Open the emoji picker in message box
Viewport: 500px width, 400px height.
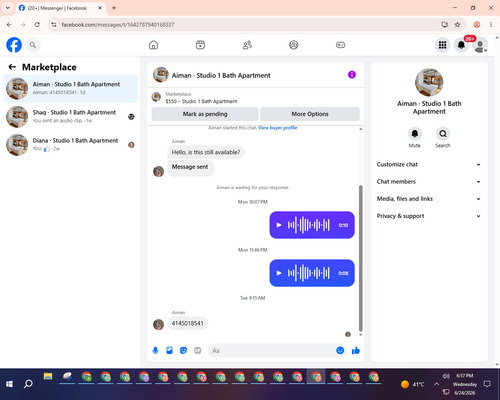(x=340, y=350)
